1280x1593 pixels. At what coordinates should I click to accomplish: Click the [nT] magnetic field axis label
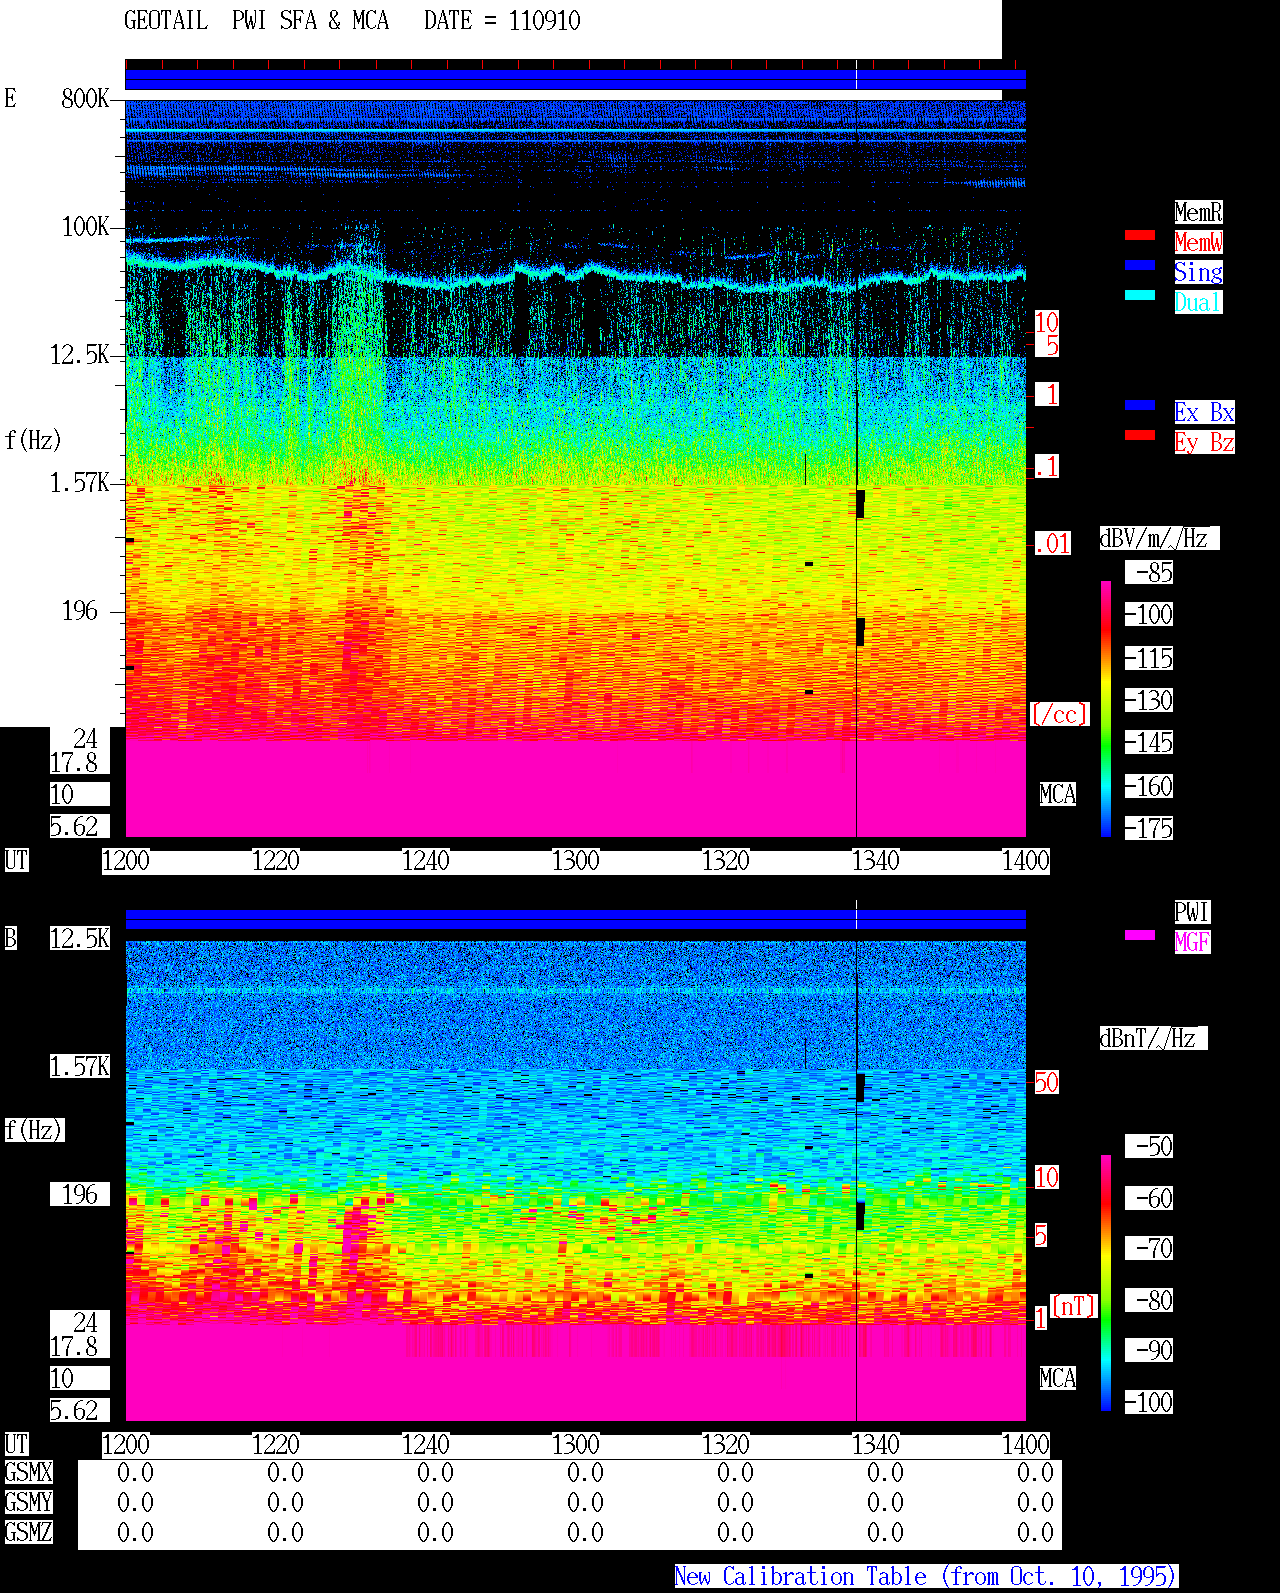pyautogui.click(x=1074, y=1306)
